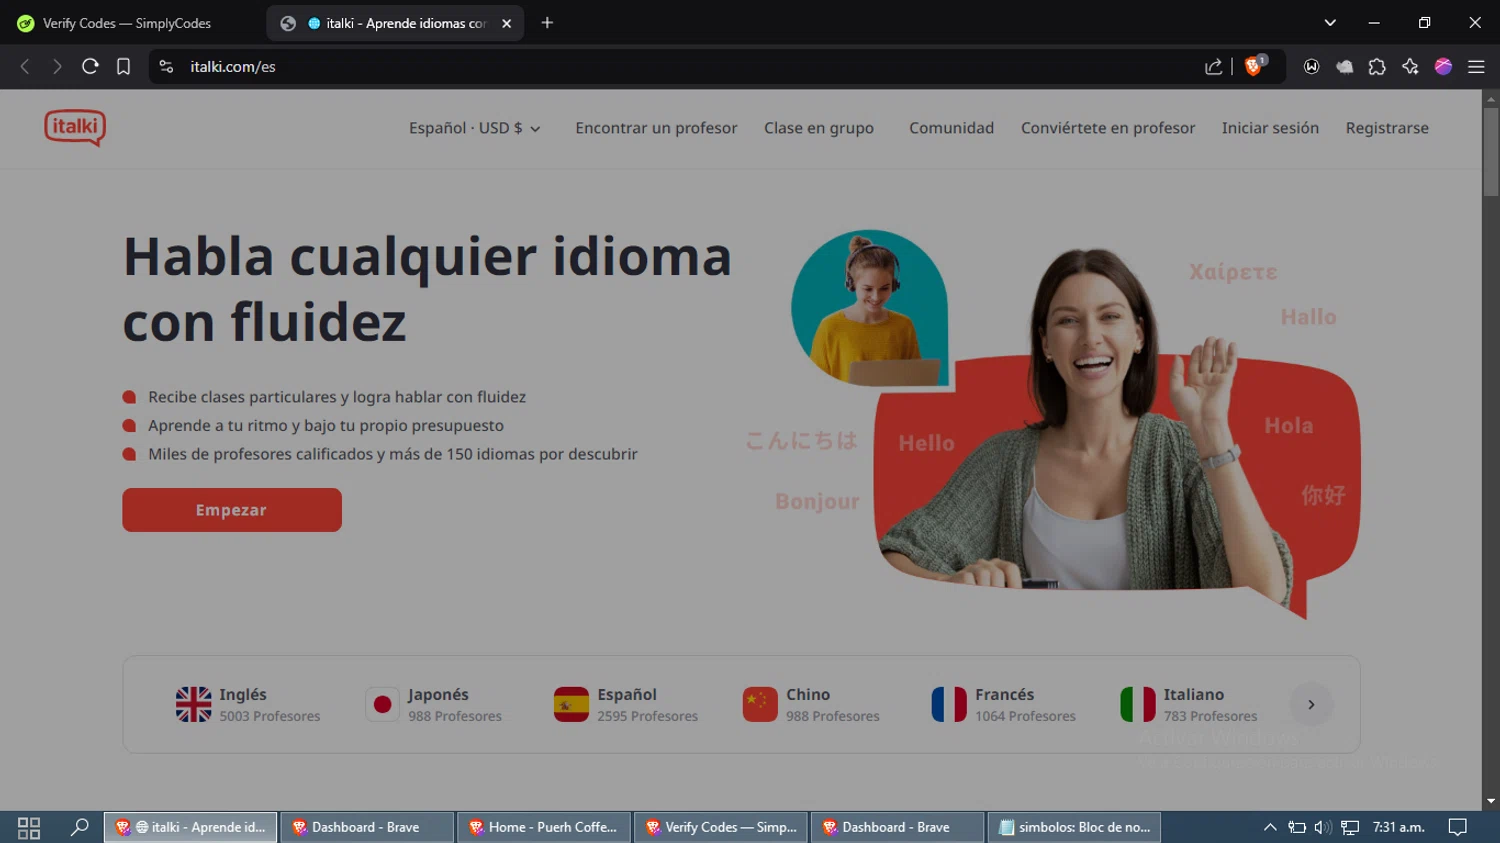Click the Italy flag icon
This screenshot has width=1500, height=843.
pyautogui.click(x=1138, y=705)
